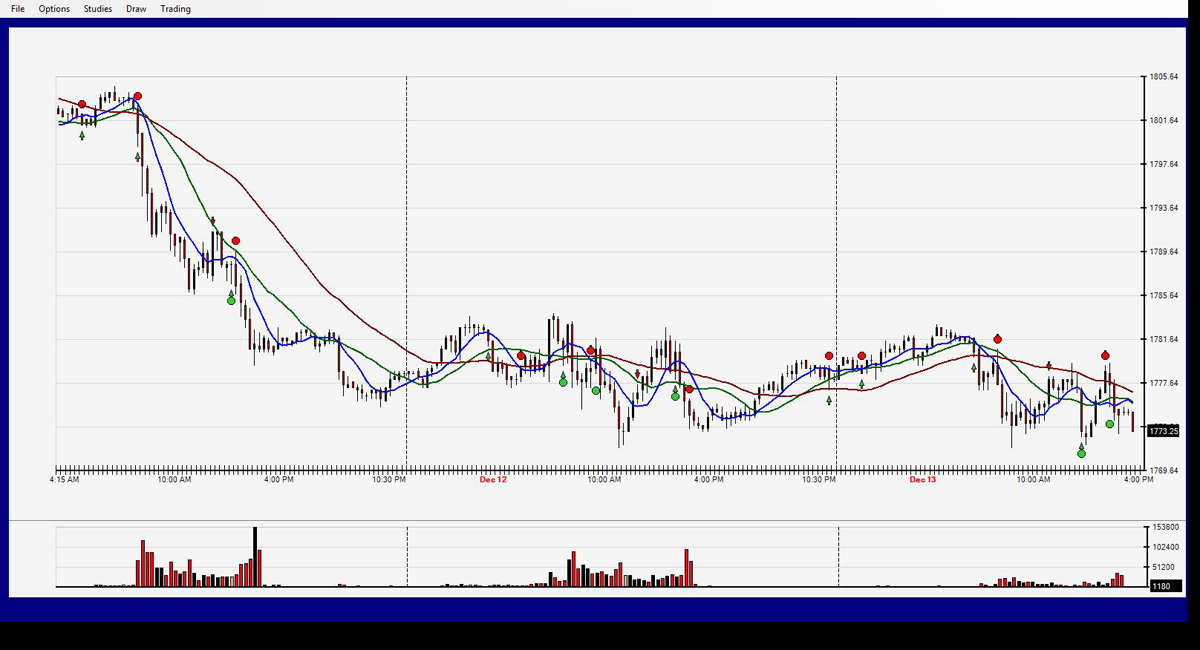Open the Studies menu
This screenshot has height=650, width=1200.
coord(98,9)
